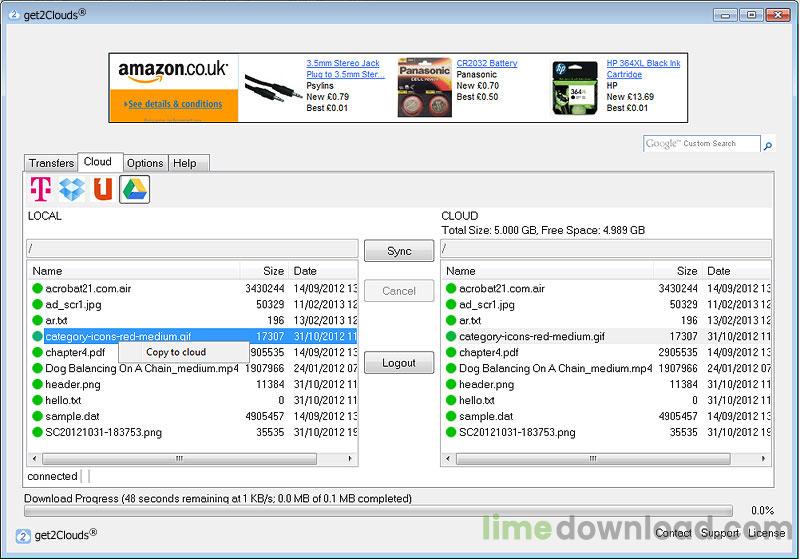
Task: Switch to the Cloud tab
Action: pyautogui.click(x=100, y=162)
